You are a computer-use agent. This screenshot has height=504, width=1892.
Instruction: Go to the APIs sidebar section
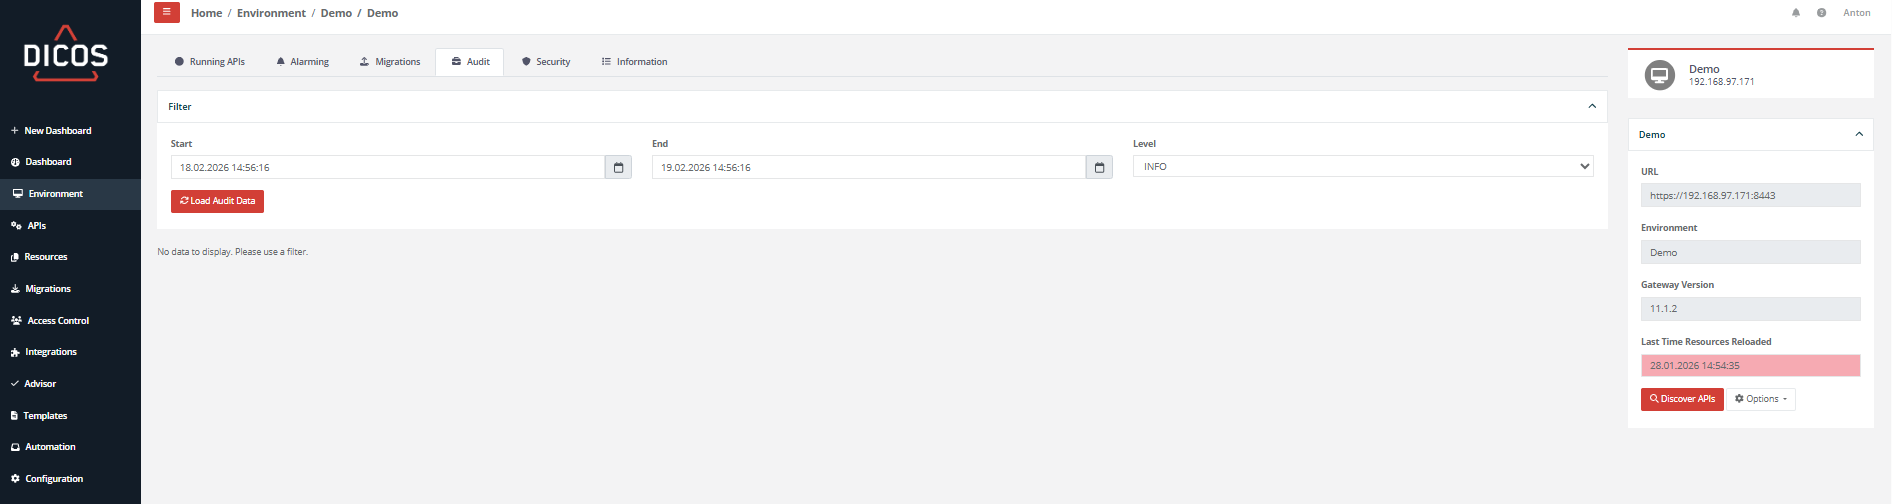pos(36,226)
